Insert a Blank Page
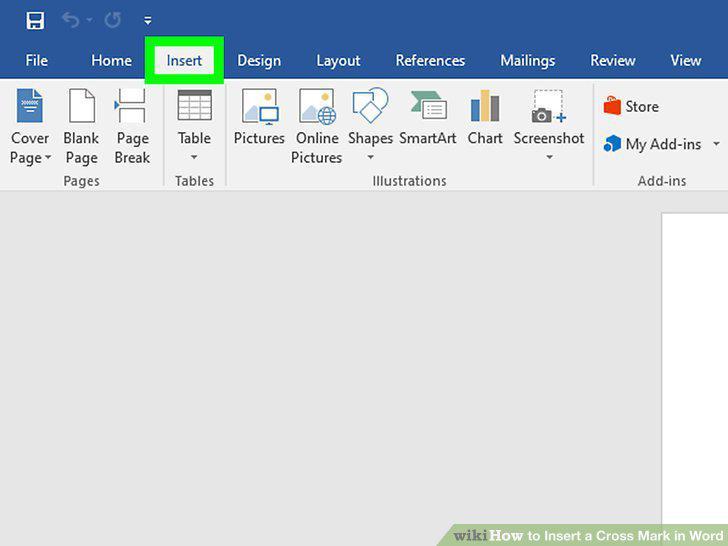The height and width of the screenshot is (546, 728). tap(82, 126)
